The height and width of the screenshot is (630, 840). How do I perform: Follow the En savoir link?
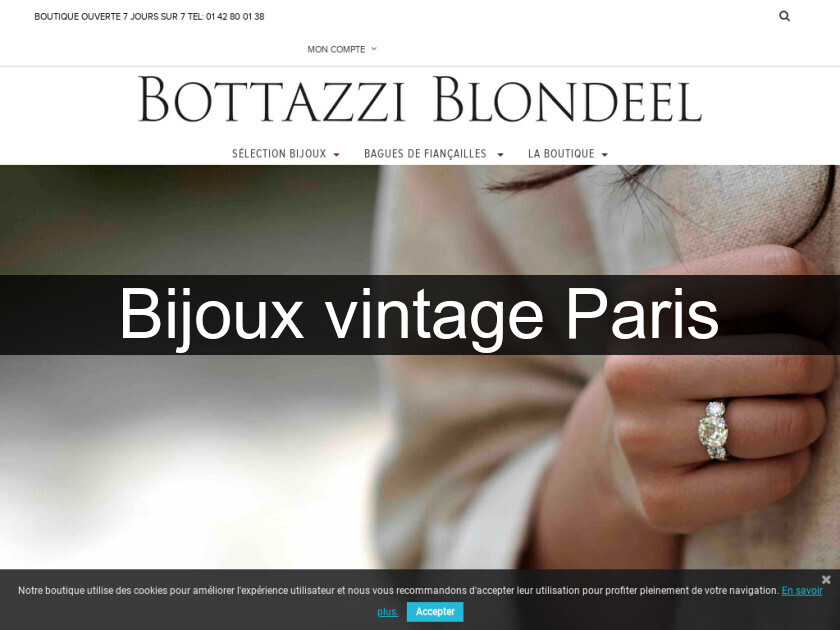pyautogui.click(x=801, y=590)
